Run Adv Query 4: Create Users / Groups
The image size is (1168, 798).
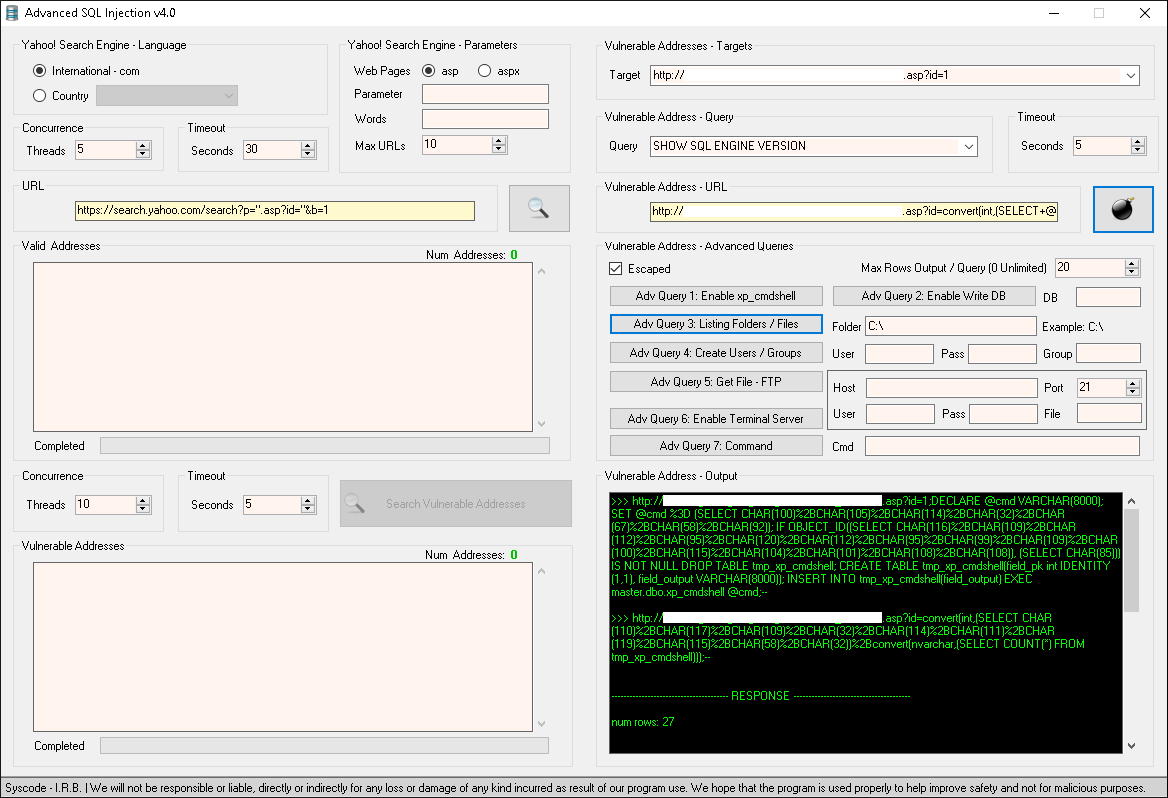coord(715,352)
